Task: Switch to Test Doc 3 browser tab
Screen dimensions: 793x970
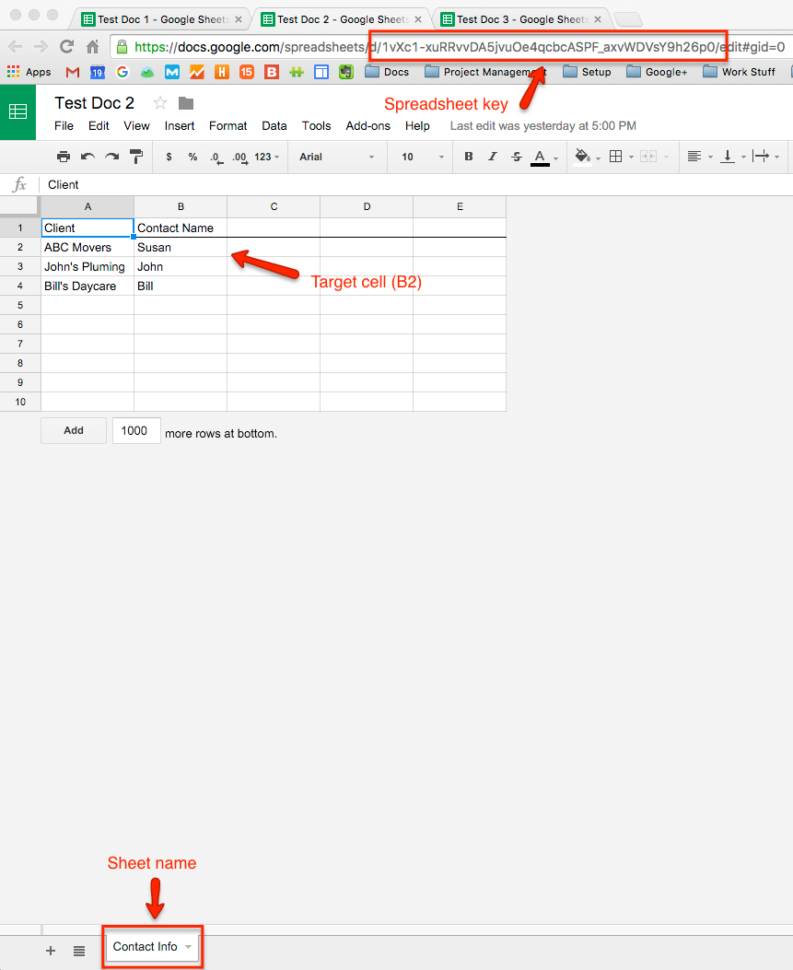Action: click(521, 19)
